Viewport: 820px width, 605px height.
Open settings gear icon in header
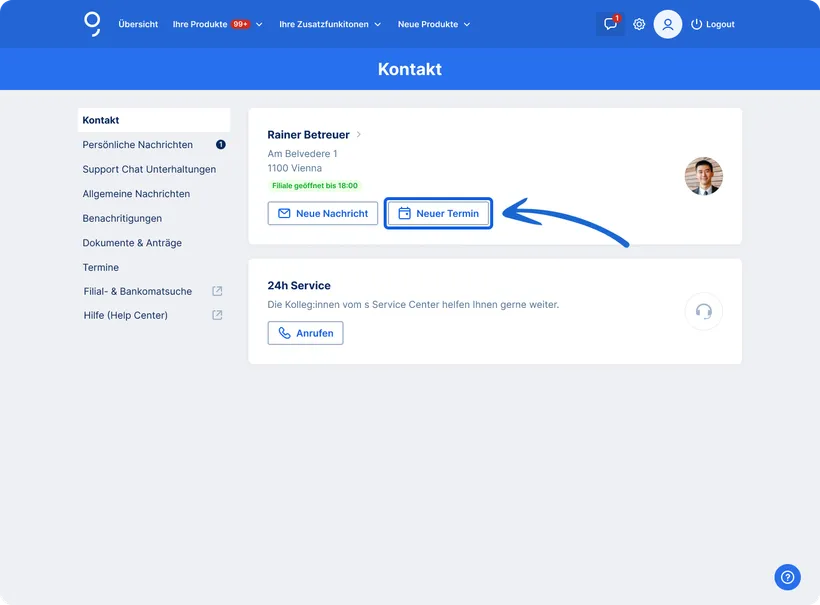[x=639, y=24]
